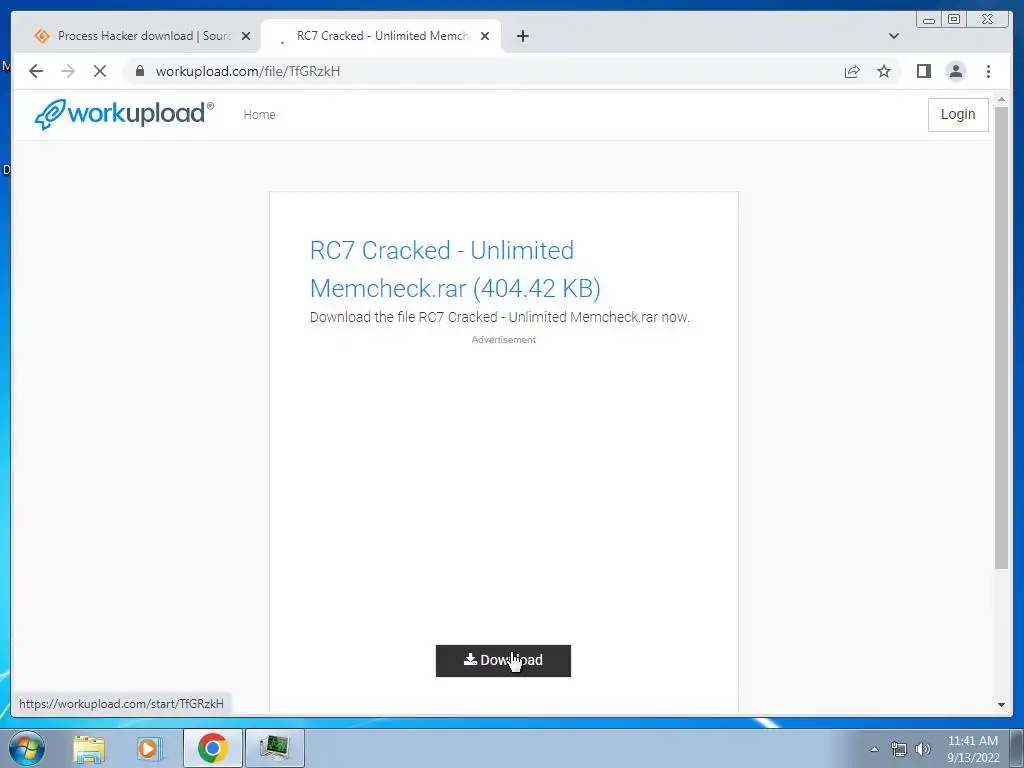This screenshot has width=1024, height=768.
Task: Click the 'Download the file RC7 Cracked' description text
Action: 500,317
